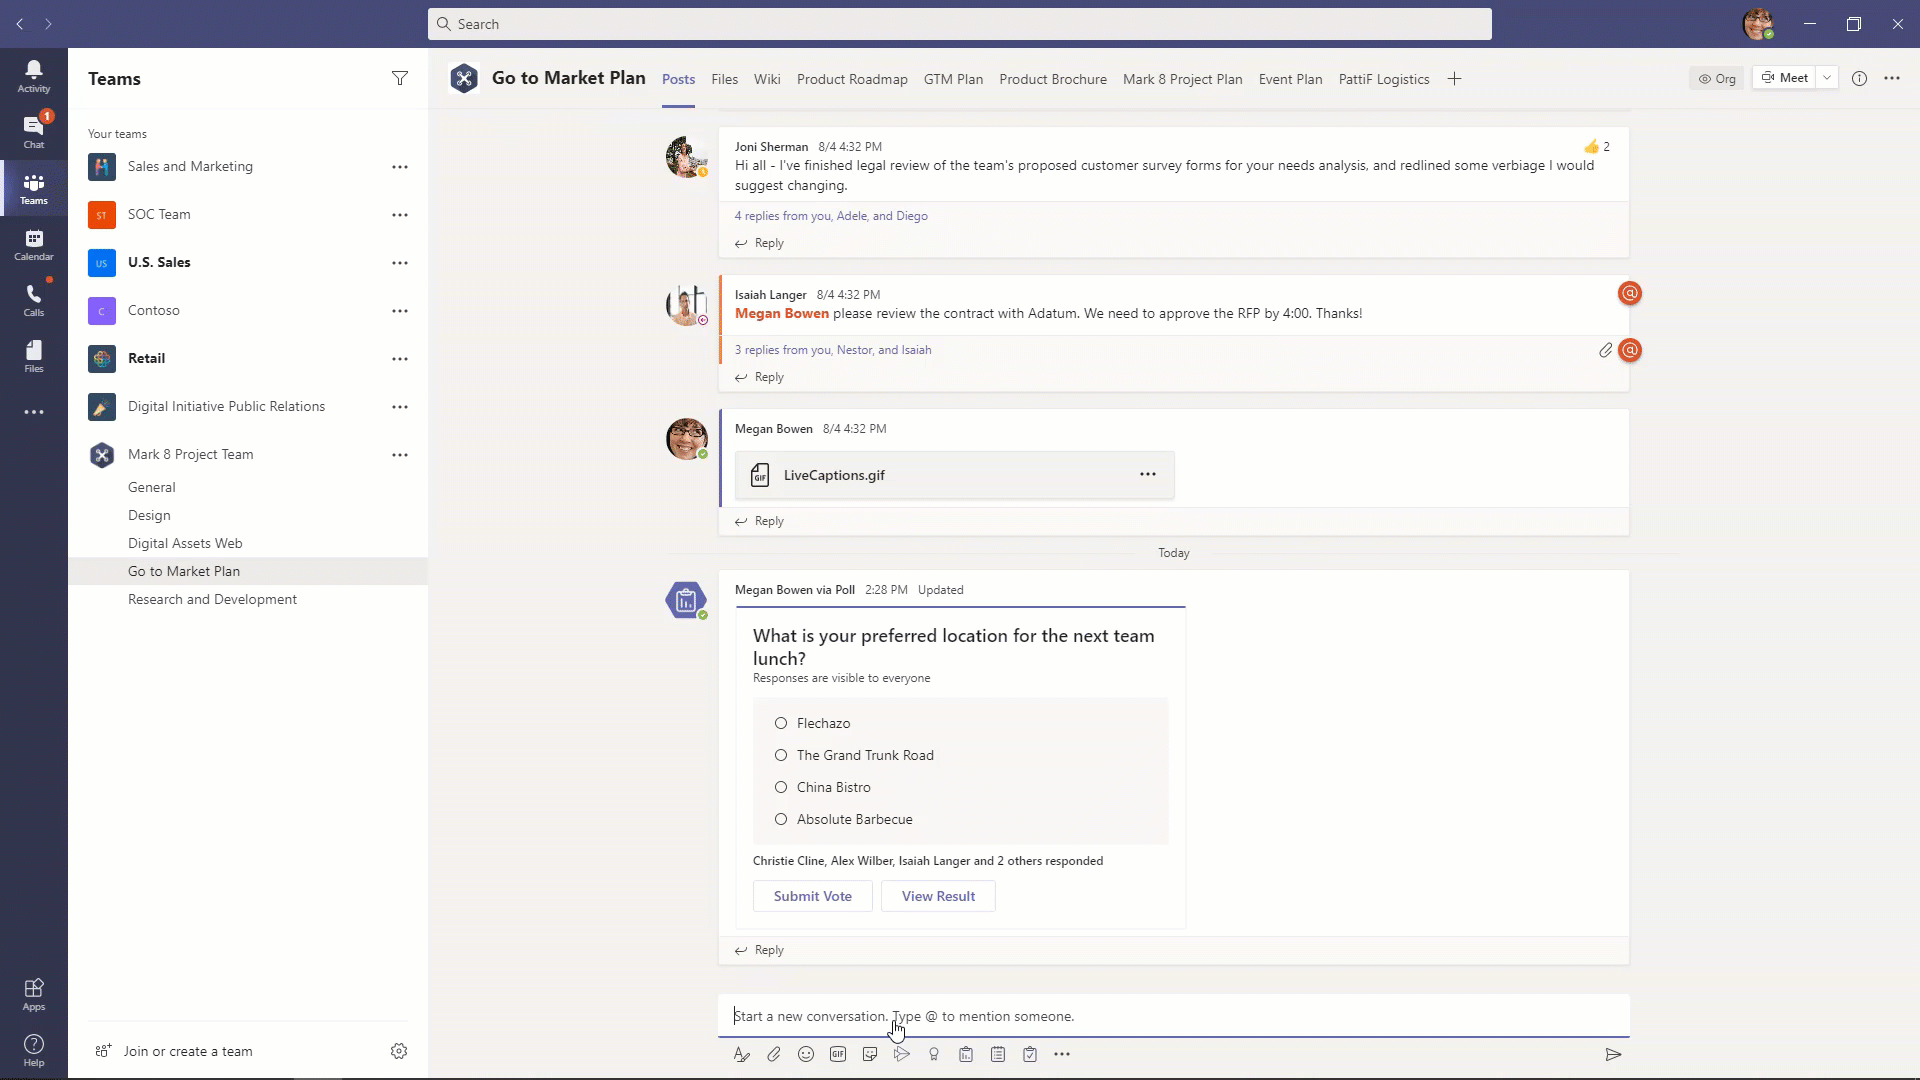Screen dimensions: 1920x1080
Task: Send the composed message
Action: click(1613, 1054)
